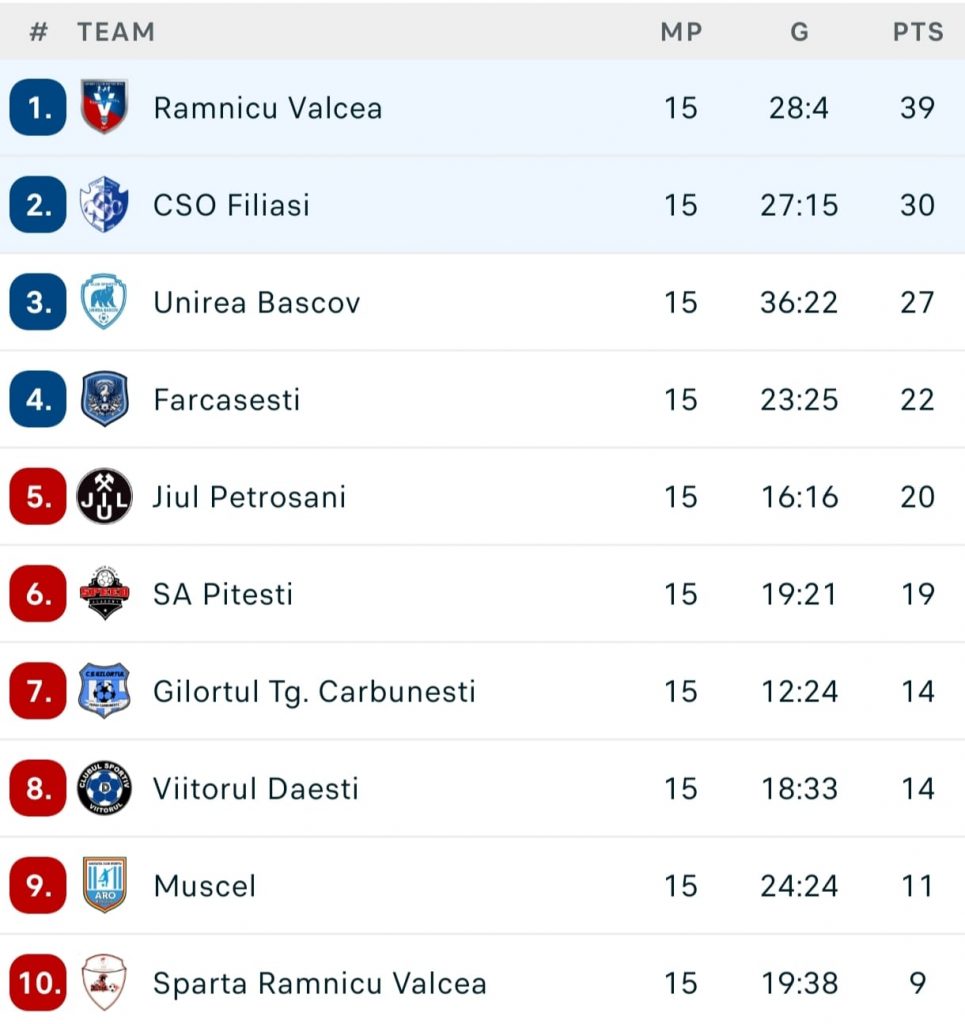This screenshot has height=1024, width=965.
Task: Click the Viitorul Daesti round emblem
Action: 104,788
